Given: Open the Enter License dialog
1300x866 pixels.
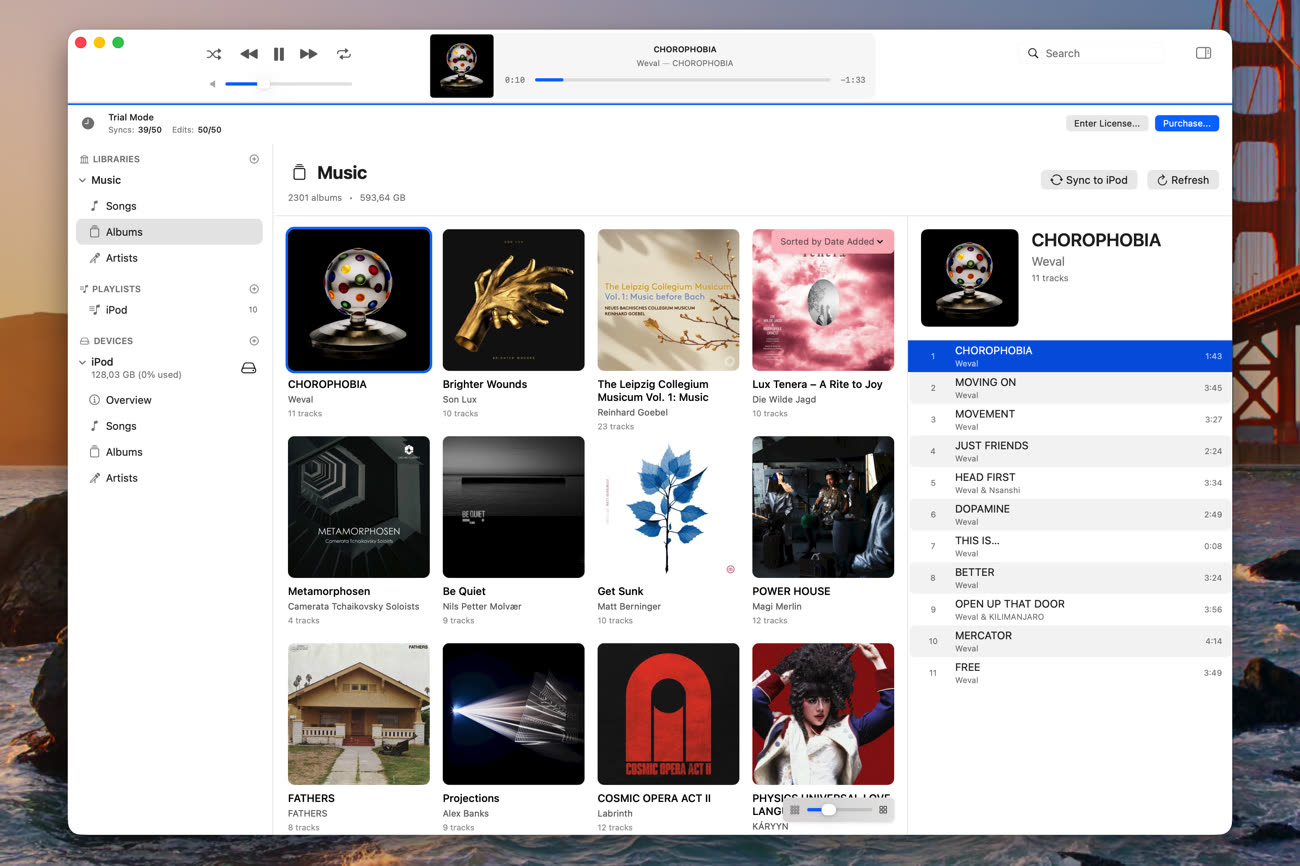Looking at the screenshot, I should 1106,123.
